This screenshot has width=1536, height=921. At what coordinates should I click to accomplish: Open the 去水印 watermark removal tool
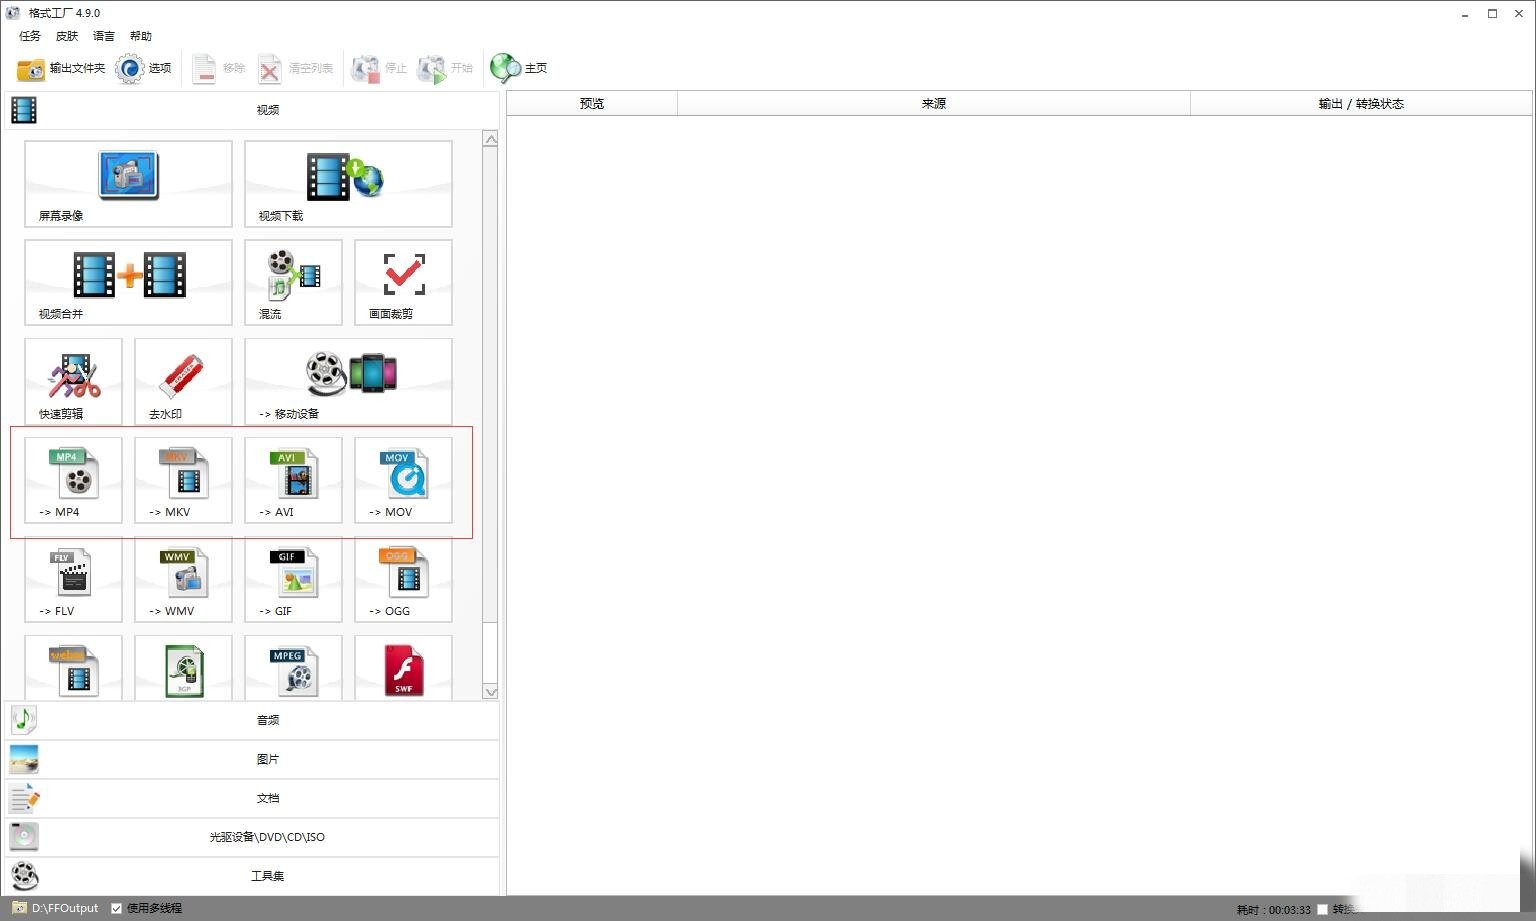click(x=183, y=381)
